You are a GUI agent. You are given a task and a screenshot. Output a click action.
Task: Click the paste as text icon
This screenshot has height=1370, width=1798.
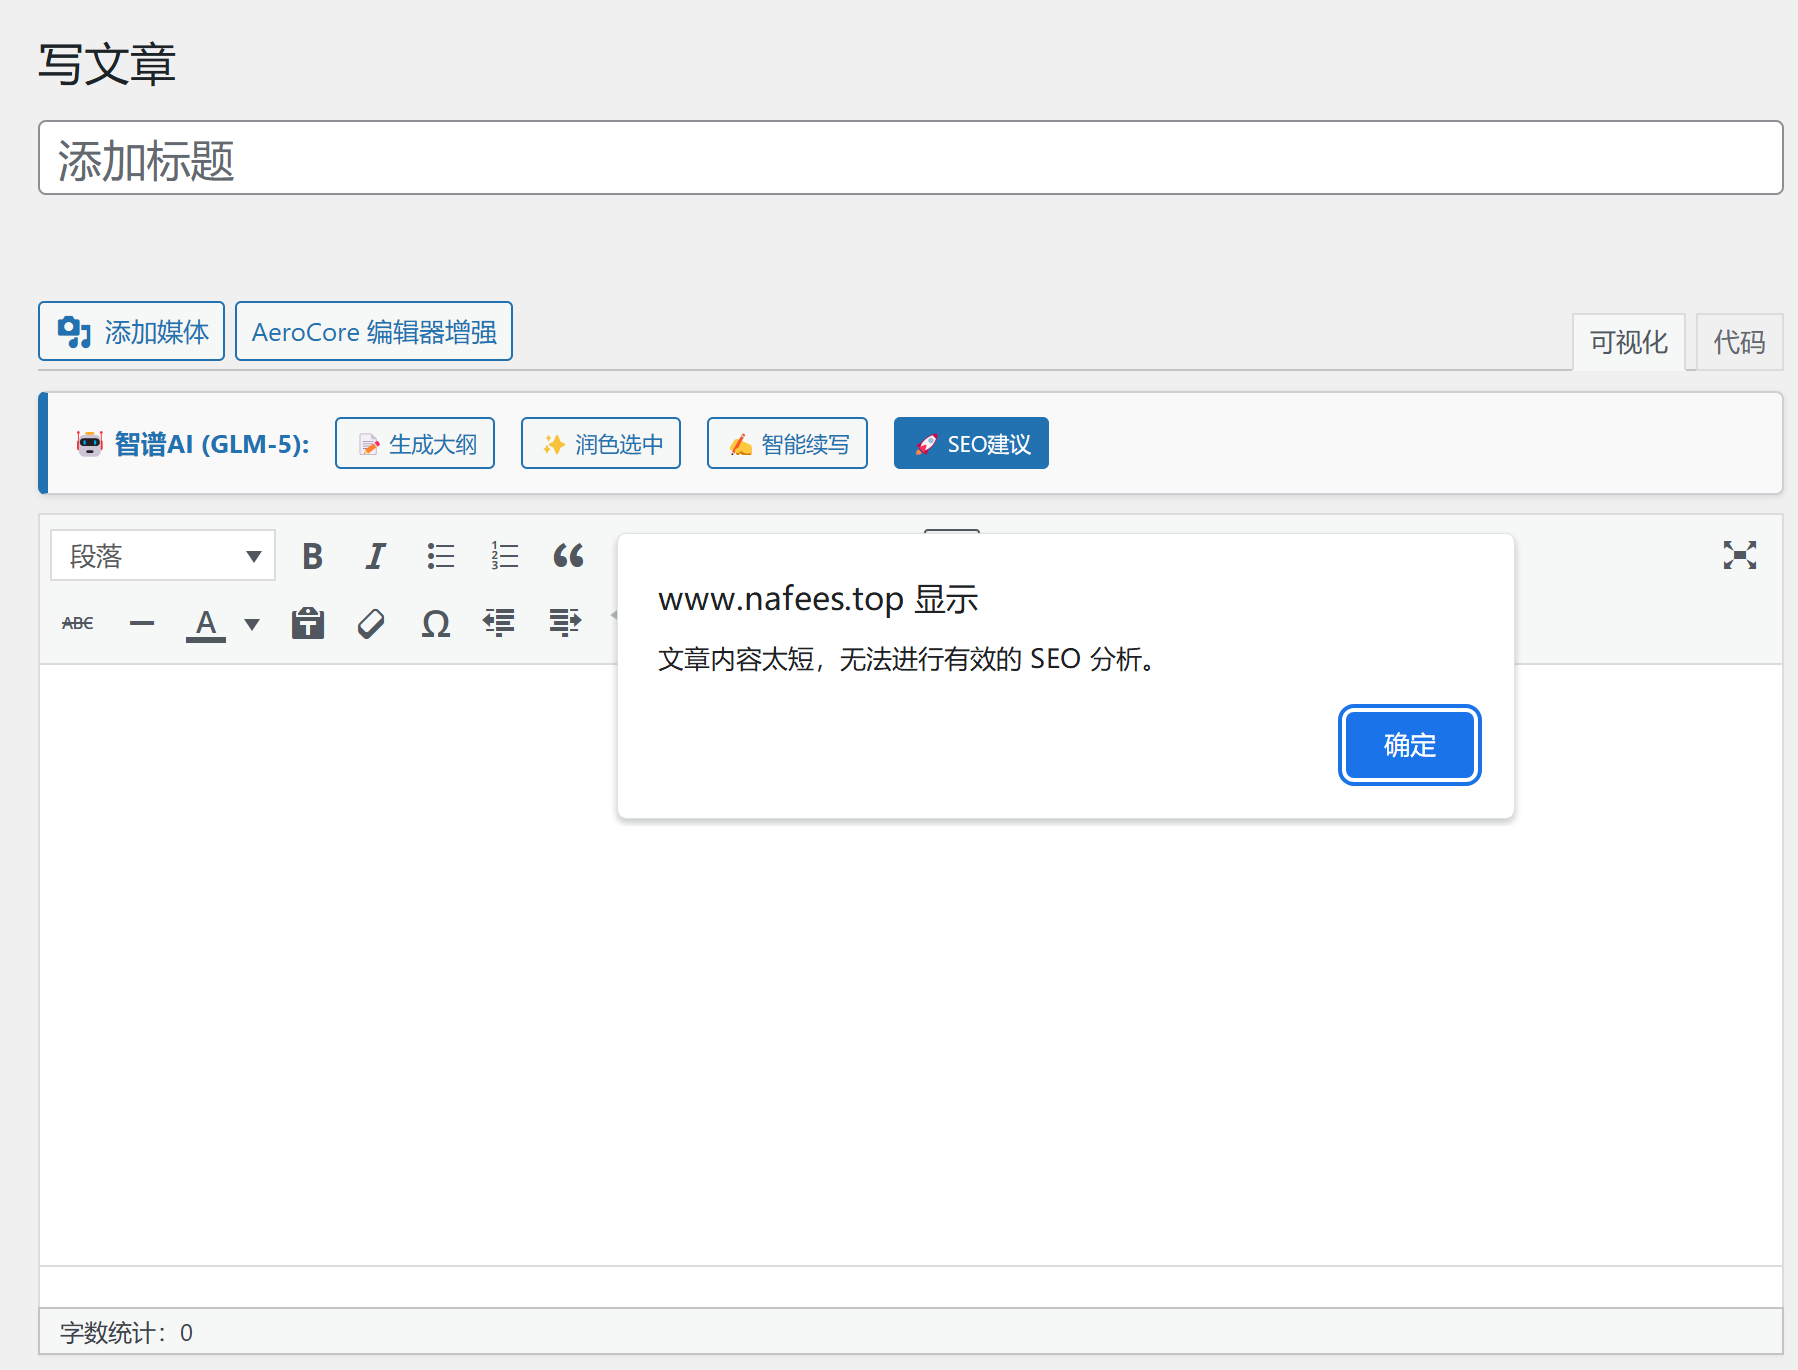307,623
